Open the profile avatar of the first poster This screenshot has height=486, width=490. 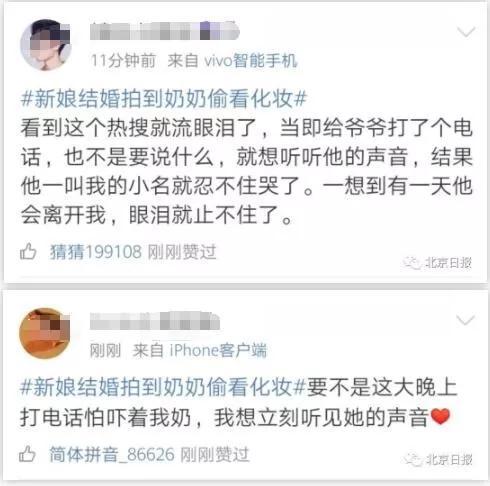pyautogui.click(x=45, y=45)
